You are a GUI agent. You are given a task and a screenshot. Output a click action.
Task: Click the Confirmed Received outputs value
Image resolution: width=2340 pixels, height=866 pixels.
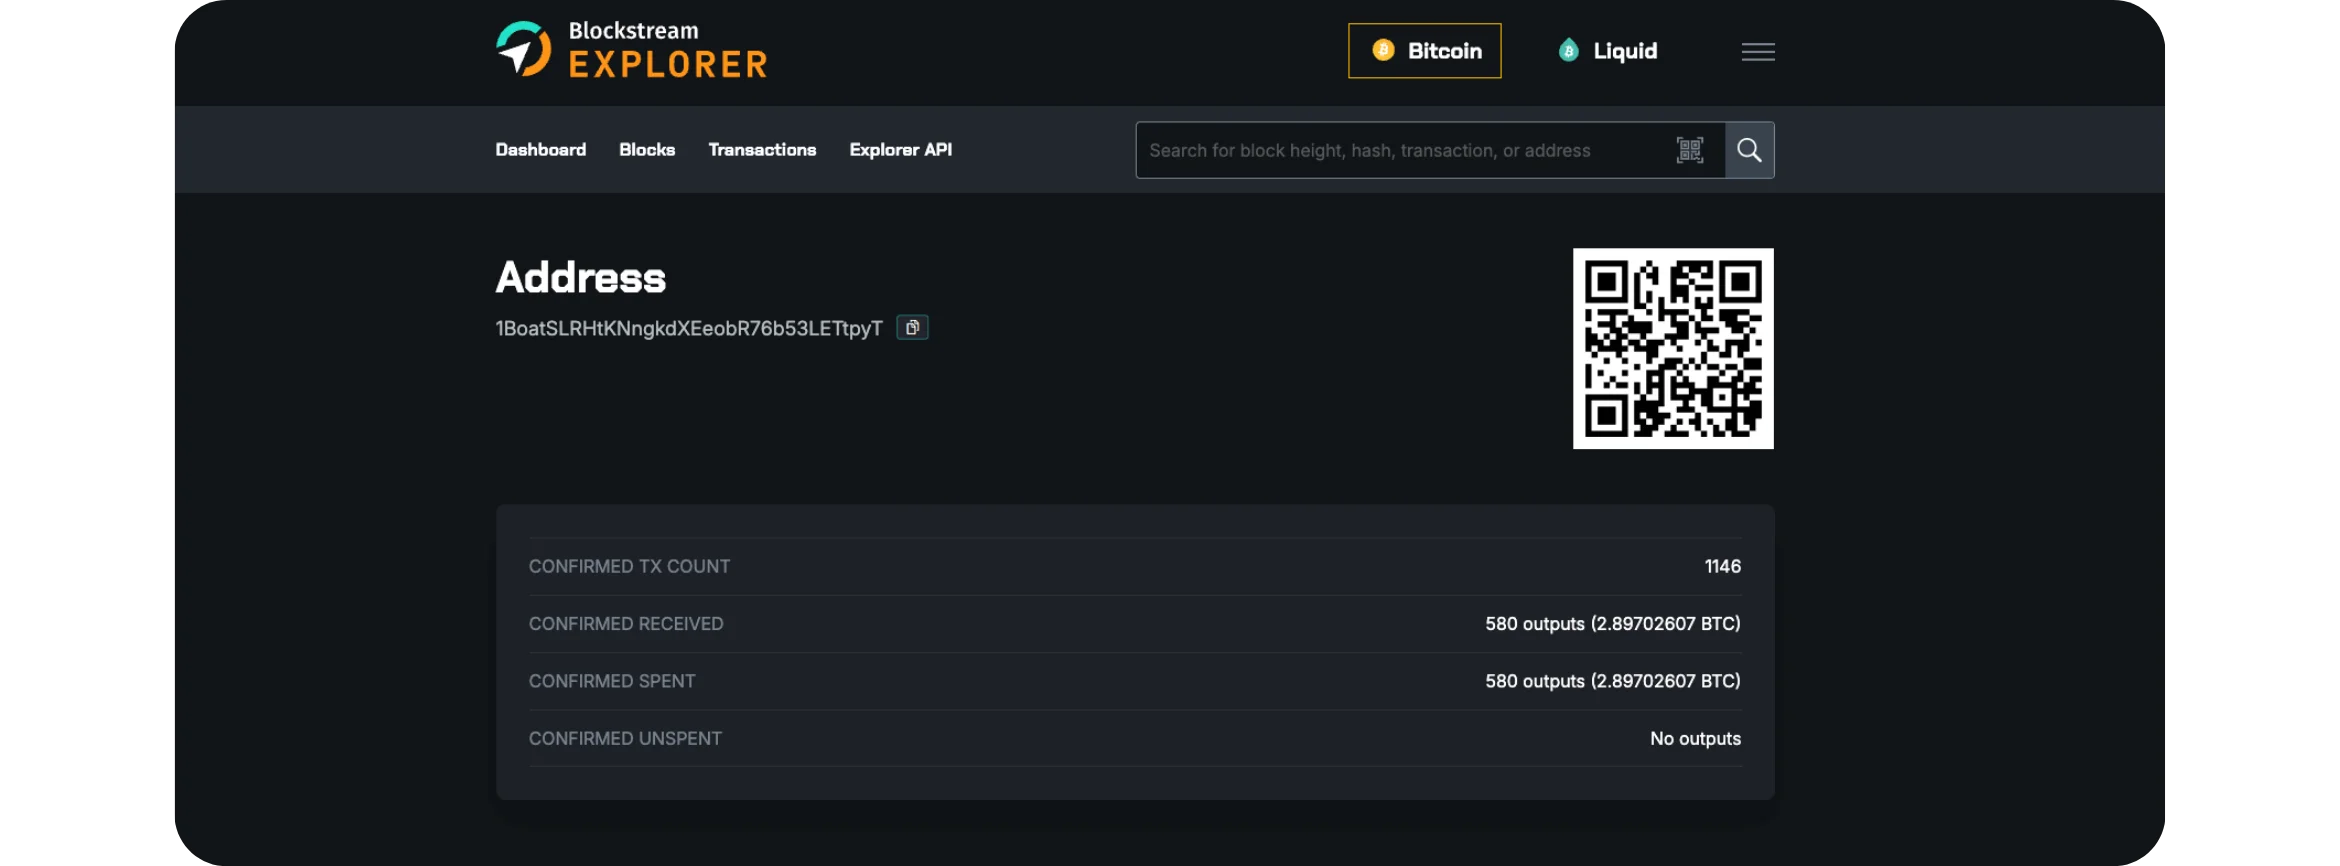pos(1612,624)
